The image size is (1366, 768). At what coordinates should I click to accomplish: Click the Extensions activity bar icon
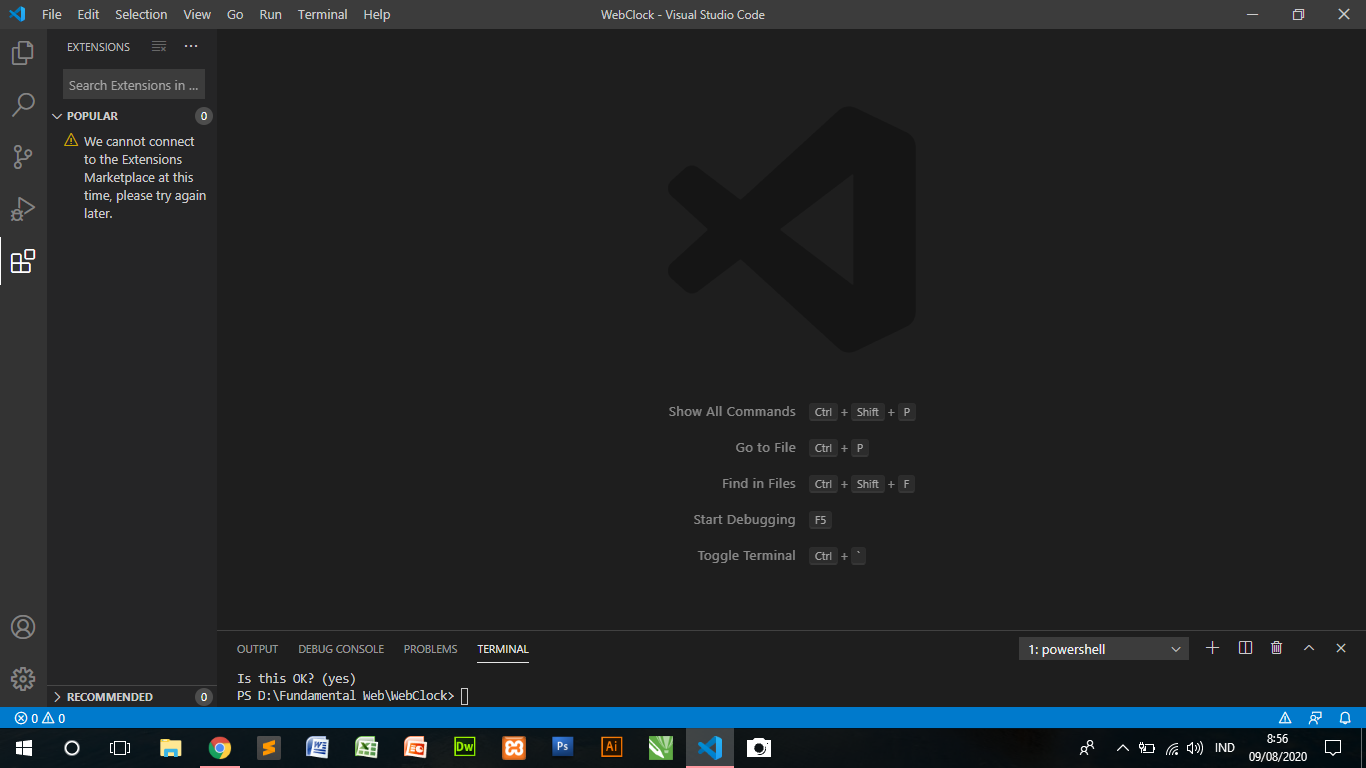(x=23, y=262)
